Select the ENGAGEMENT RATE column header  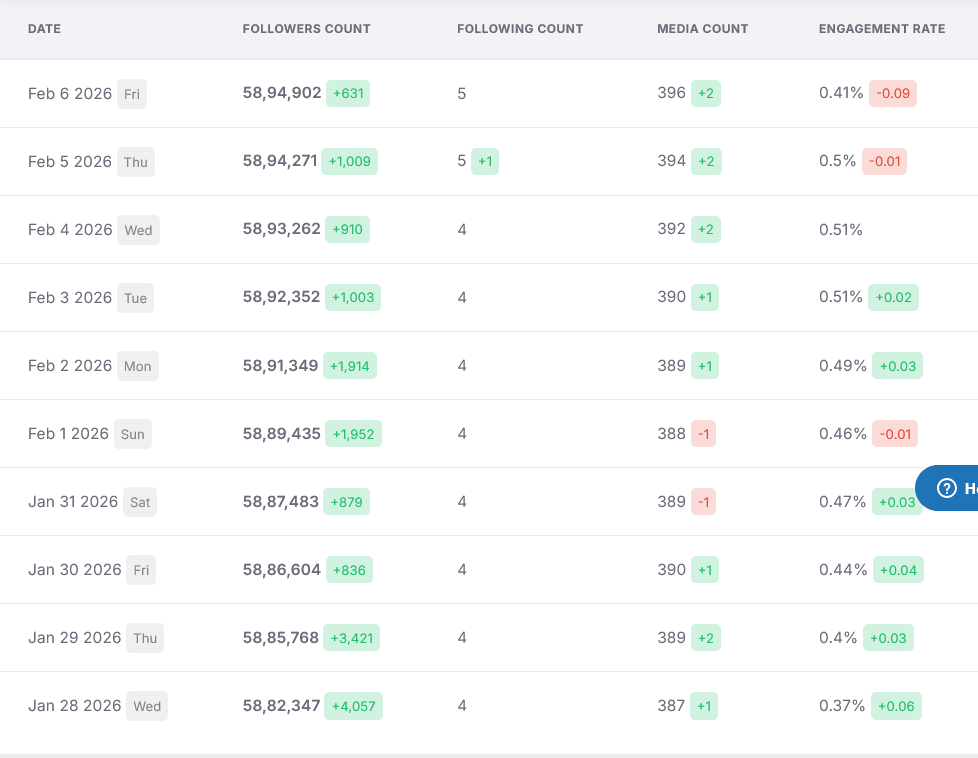tap(882, 29)
